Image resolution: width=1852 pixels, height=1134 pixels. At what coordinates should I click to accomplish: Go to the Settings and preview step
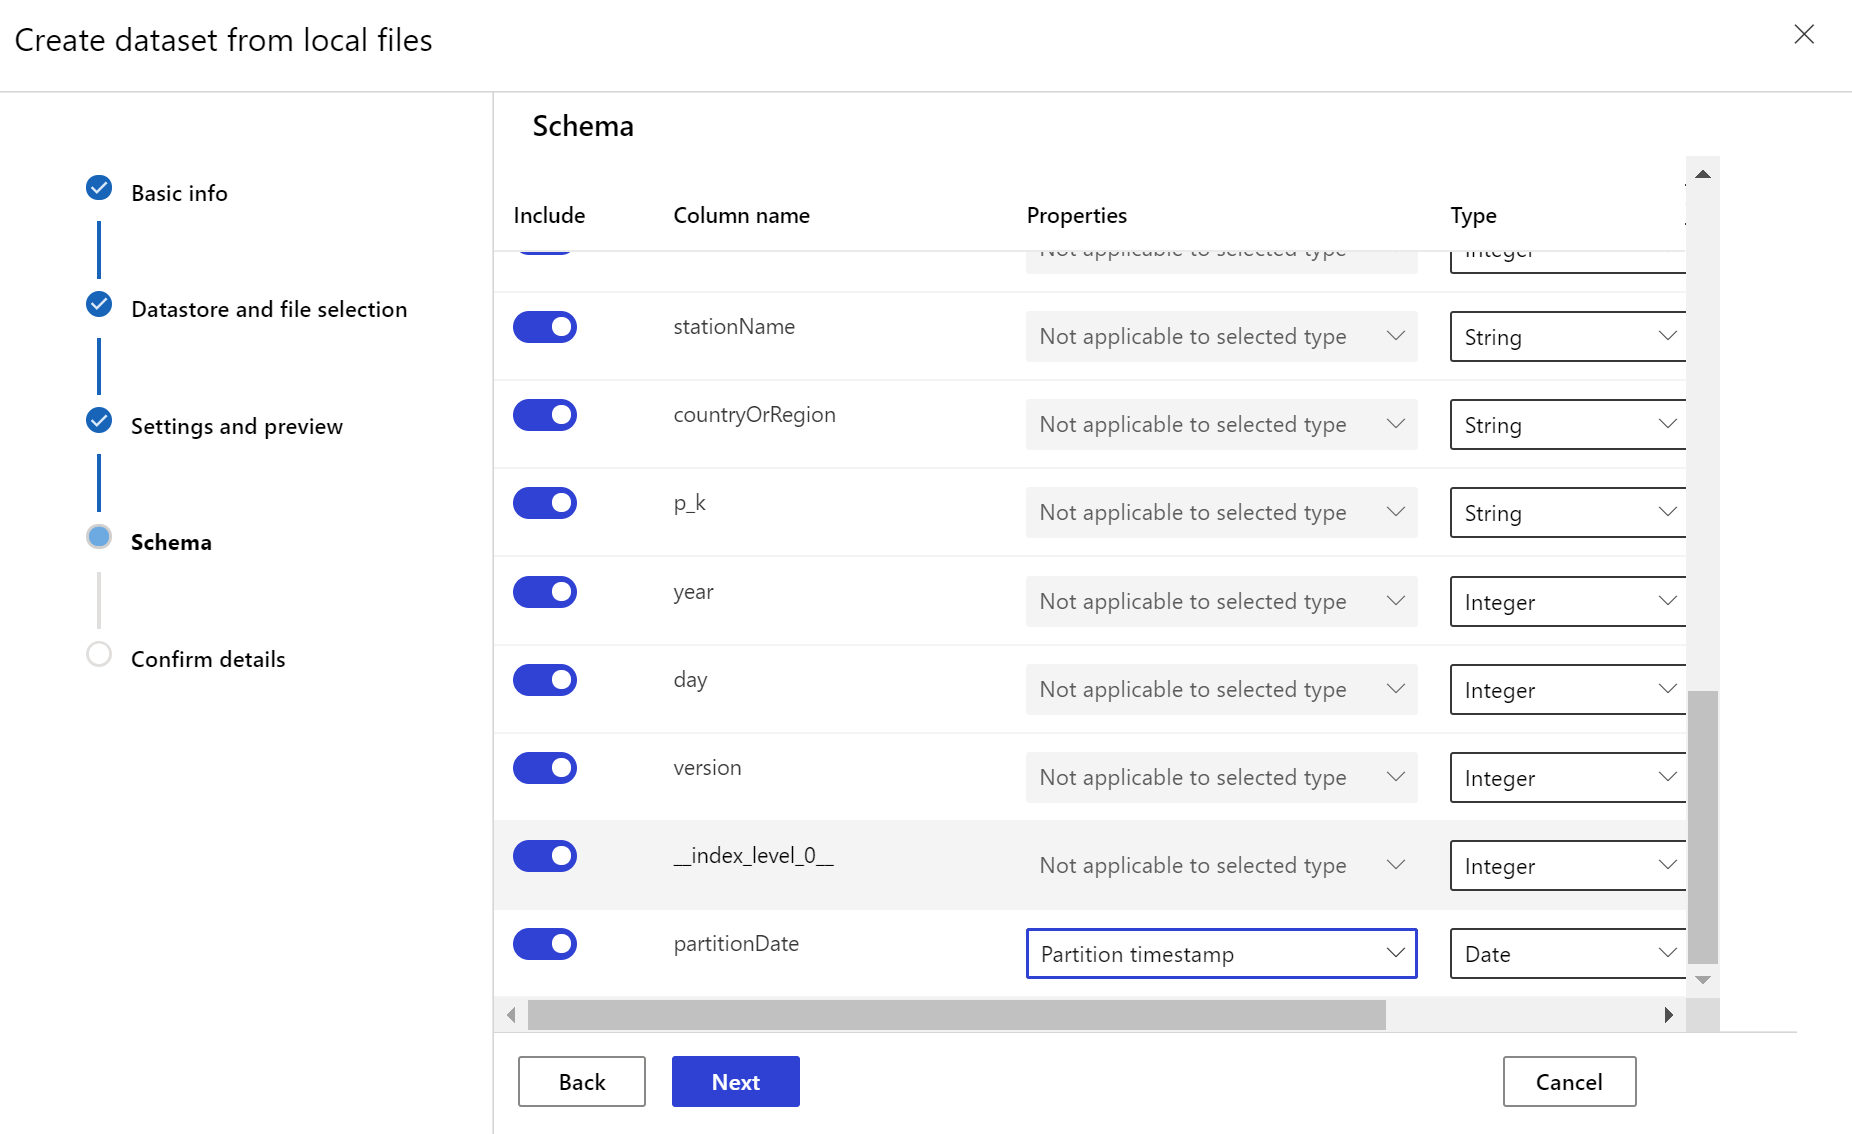(237, 427)
